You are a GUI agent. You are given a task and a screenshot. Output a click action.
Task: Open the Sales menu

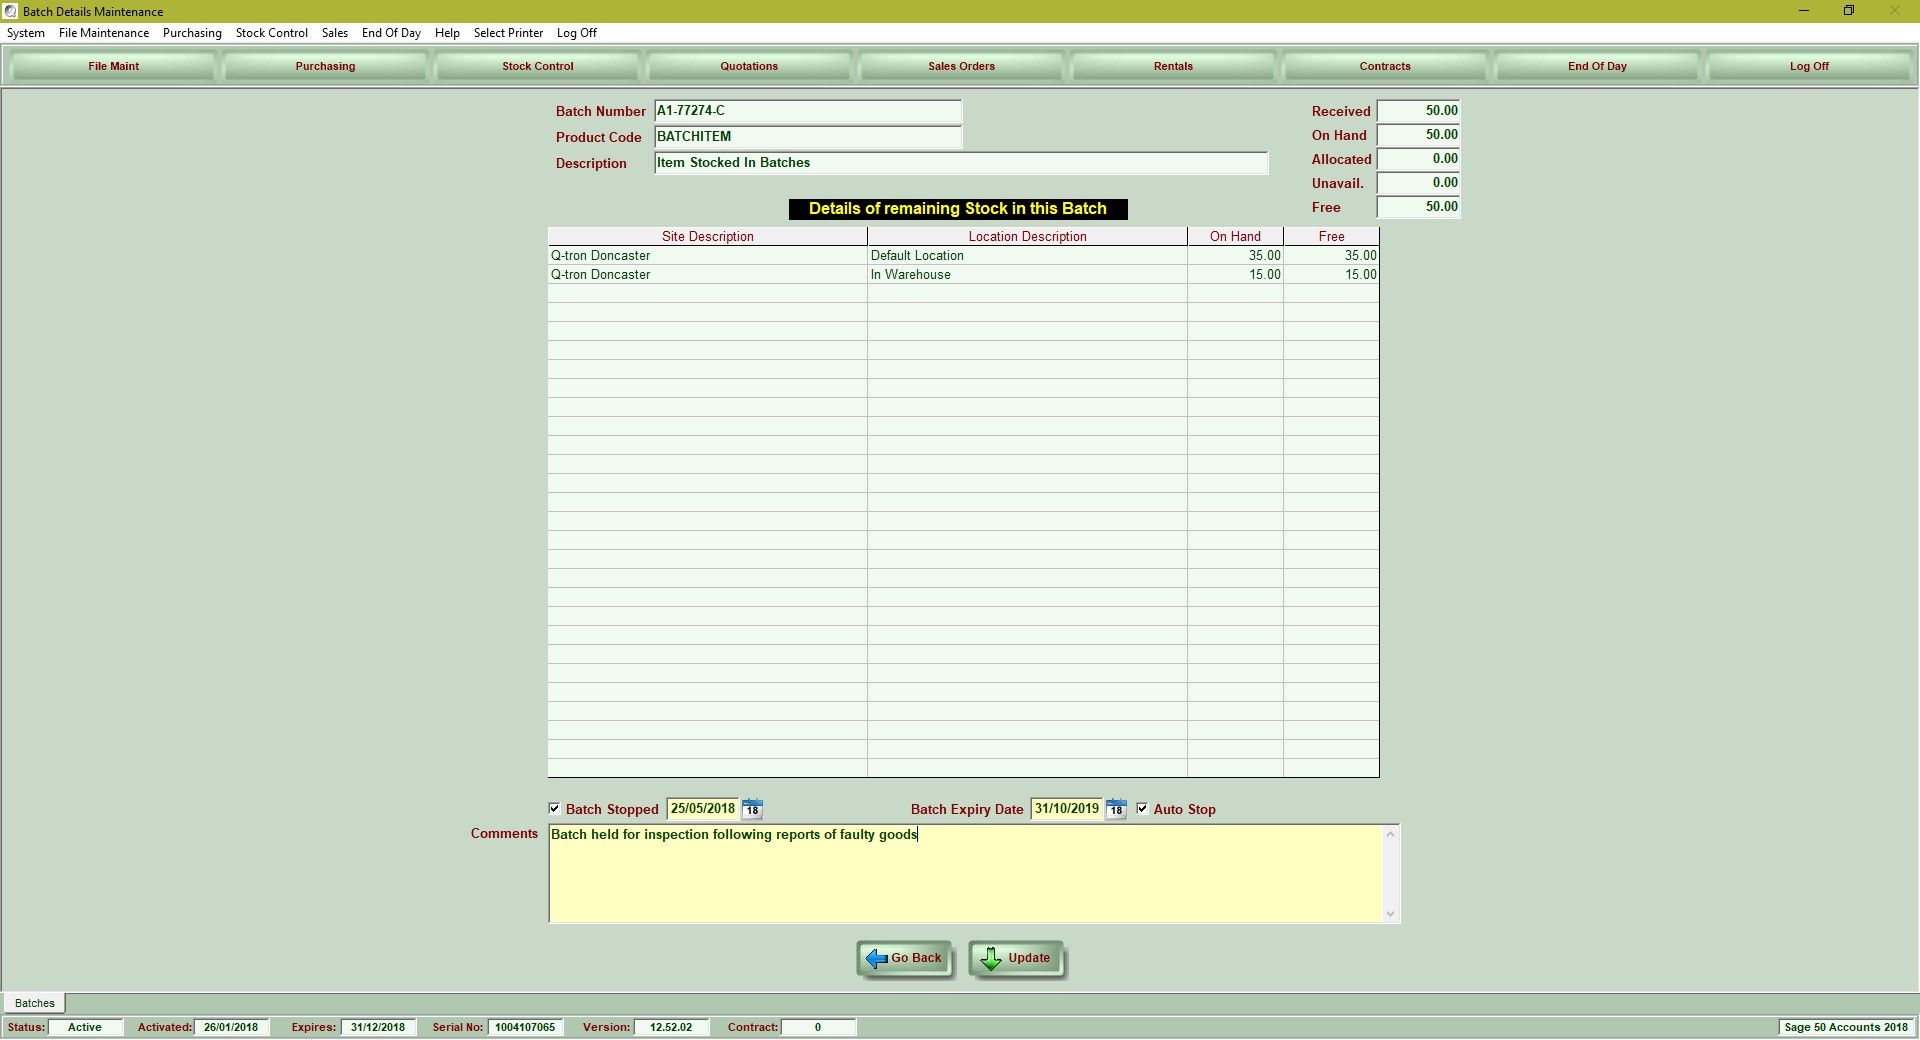click(x=335, y=33)
